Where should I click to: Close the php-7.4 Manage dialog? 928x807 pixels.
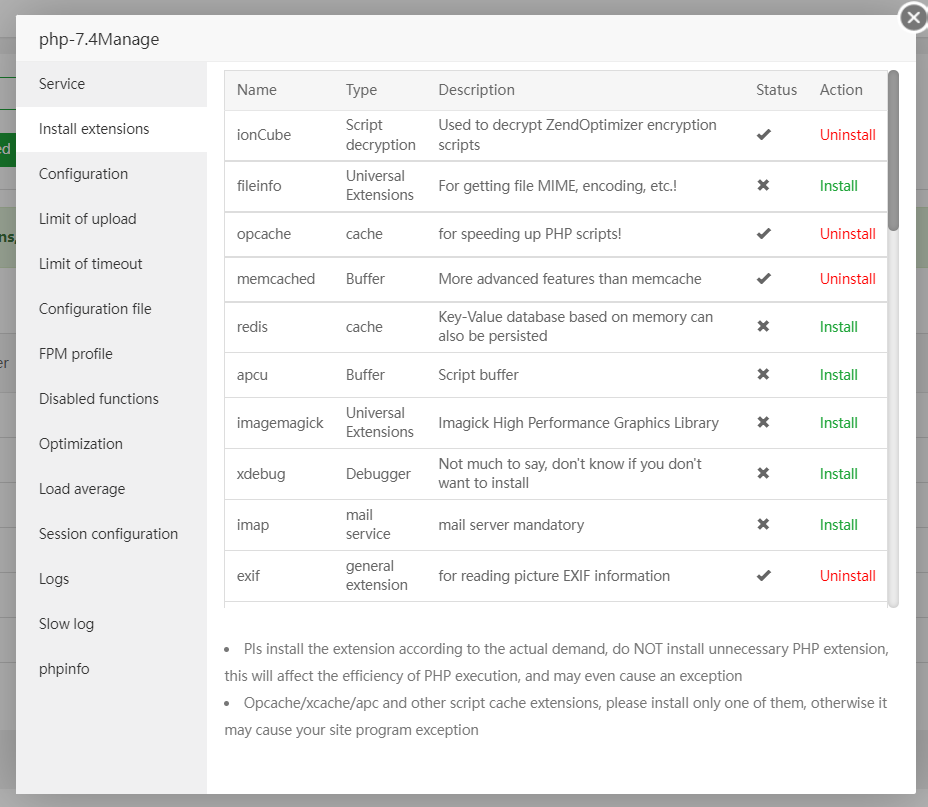coord(912,18)
